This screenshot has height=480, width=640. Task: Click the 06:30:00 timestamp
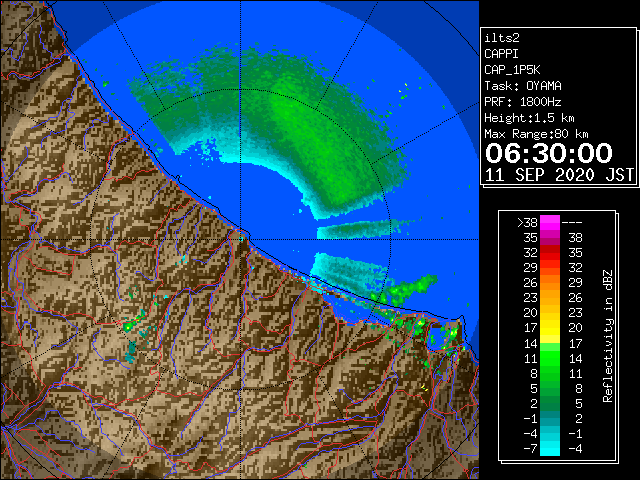click(x=549, y=153)
